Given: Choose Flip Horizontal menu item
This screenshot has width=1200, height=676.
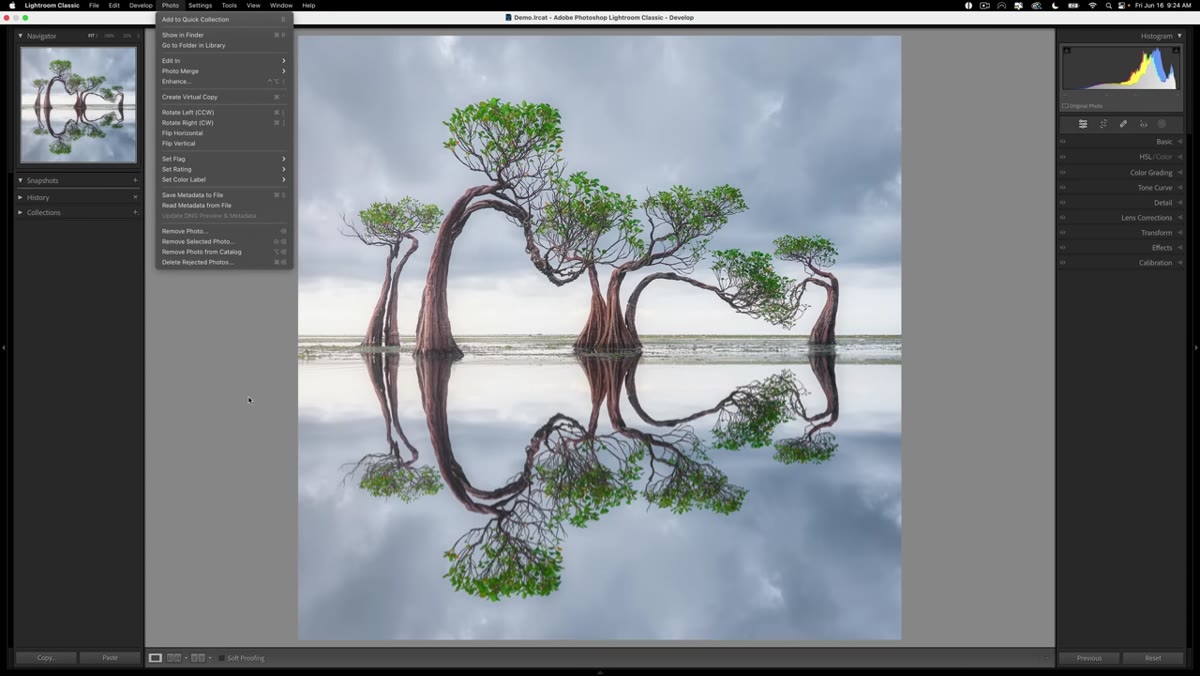Looking at the screenshot, I should point(224,133).
